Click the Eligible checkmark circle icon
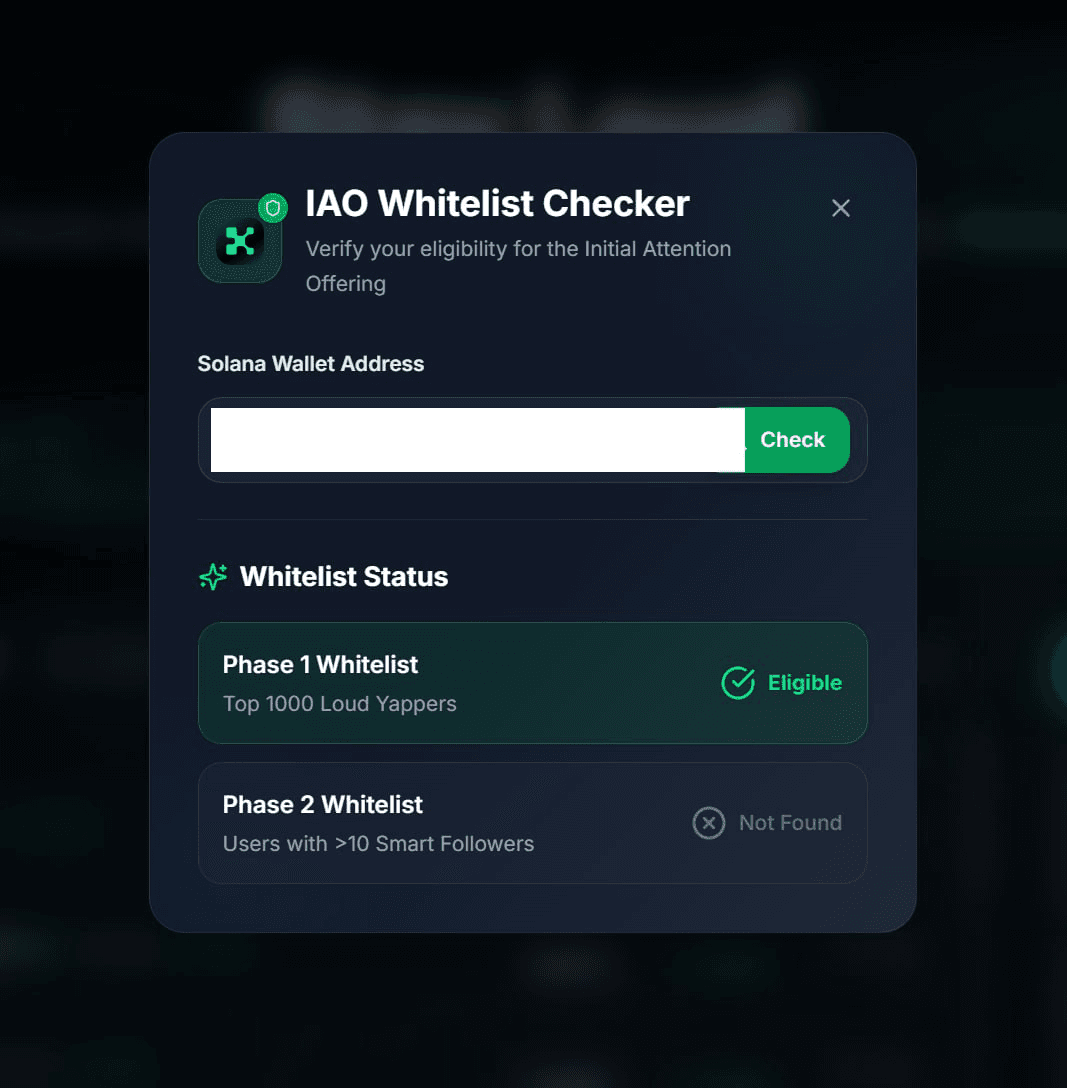Viewport: 1067px width, 1088px height. pos(738,683)
